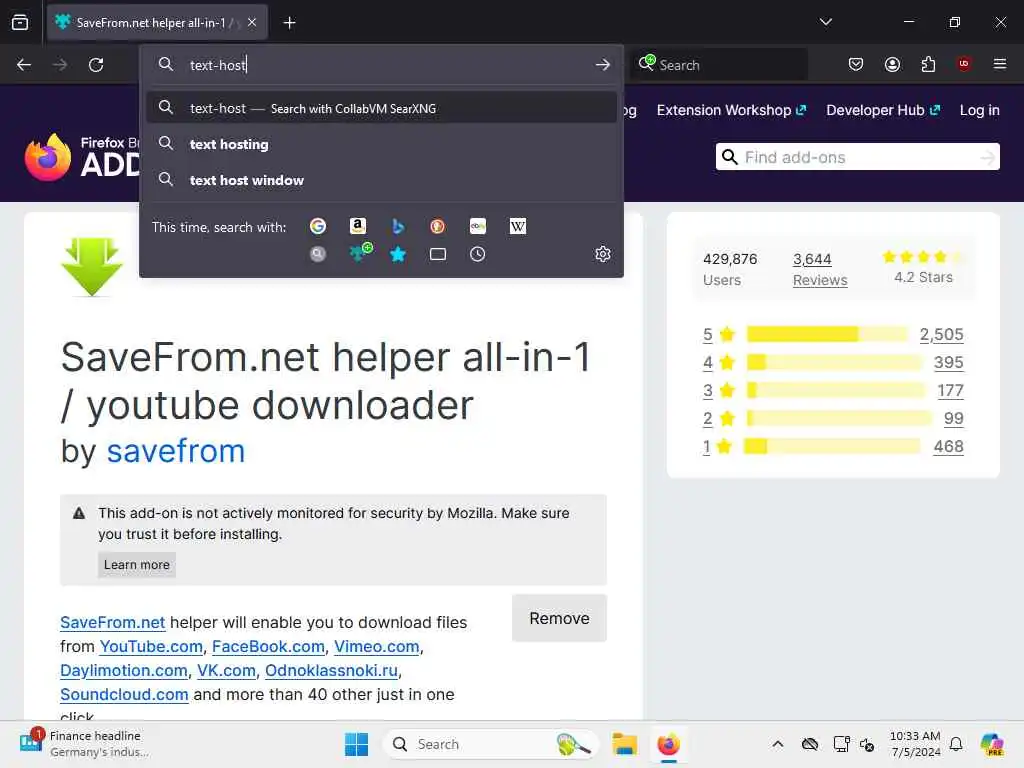The width and height of the screenshot is (1024, 768).
Task: Click the one-star rating bar
Action: tap(833, 447)
